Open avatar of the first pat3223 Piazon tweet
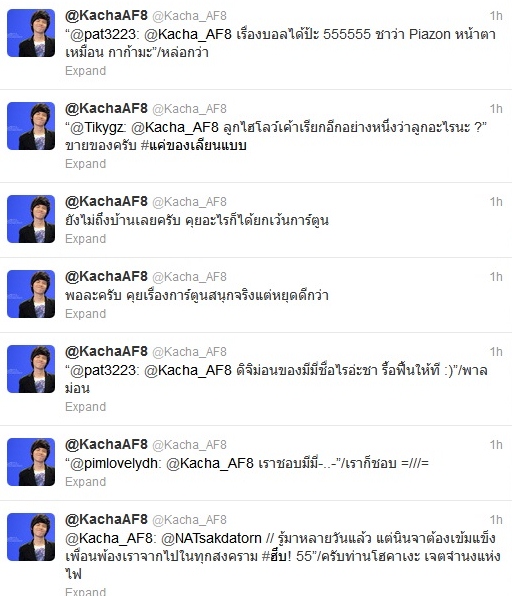Screen dimensions: 512x596 [x=31, y=33]
